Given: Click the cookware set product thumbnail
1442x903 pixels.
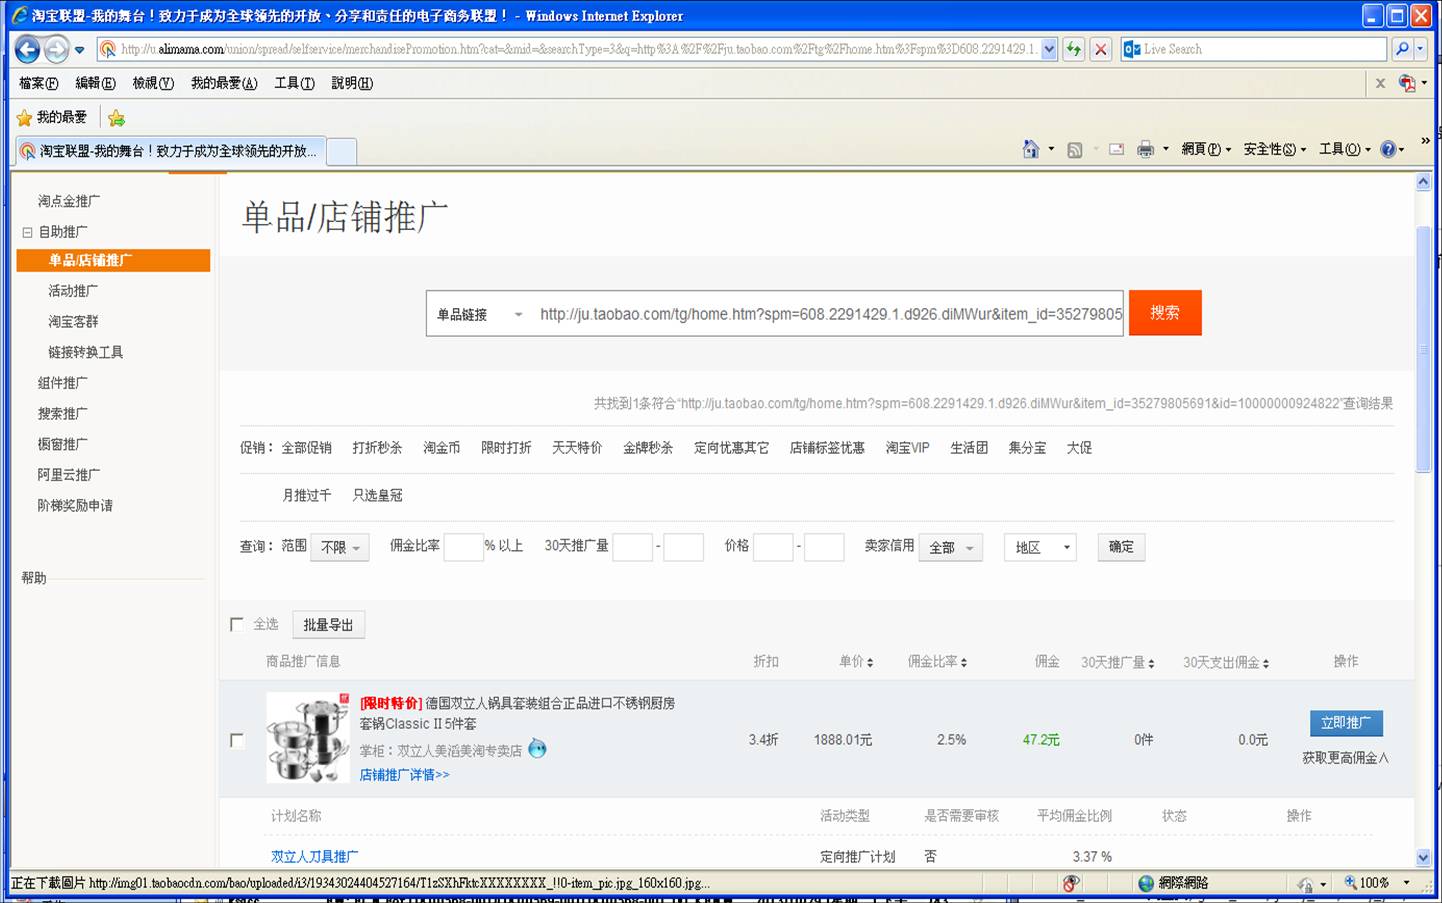Looking at the screenshot, I should click(x=308, y=737).
